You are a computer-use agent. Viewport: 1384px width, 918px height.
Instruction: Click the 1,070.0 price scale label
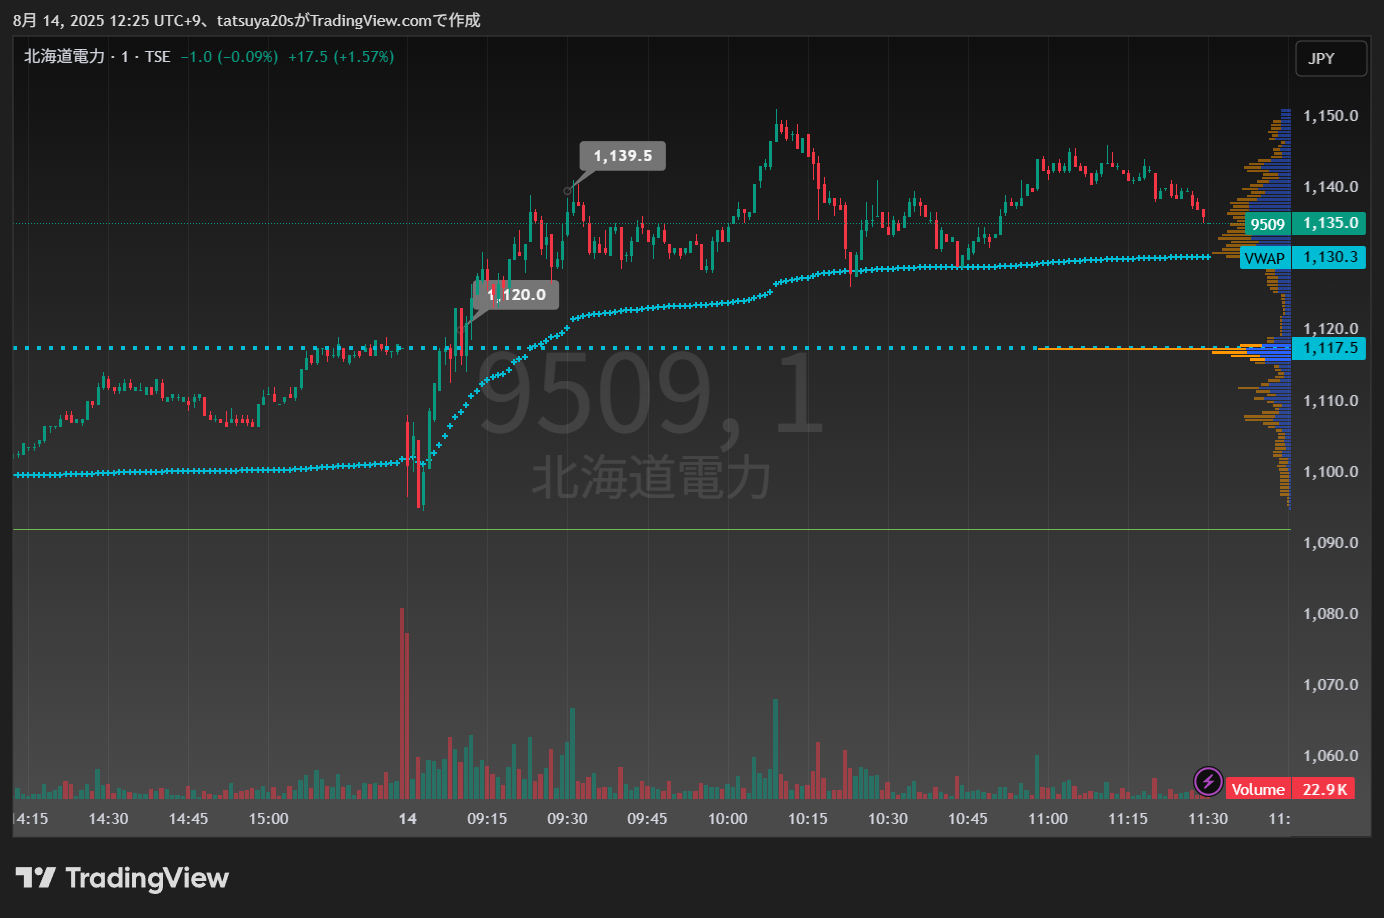coord(1330,685)
